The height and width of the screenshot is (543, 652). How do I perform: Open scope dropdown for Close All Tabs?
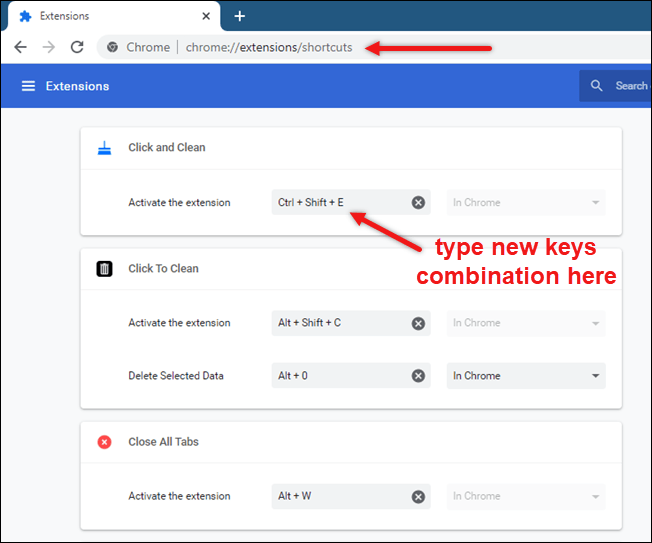point(526,496)
